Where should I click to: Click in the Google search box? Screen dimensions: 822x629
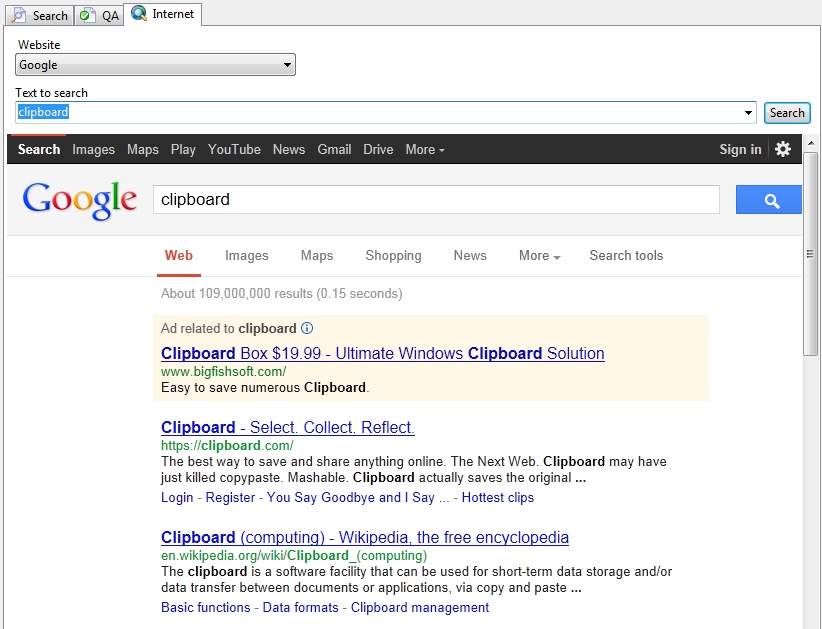tap(436, 199)
